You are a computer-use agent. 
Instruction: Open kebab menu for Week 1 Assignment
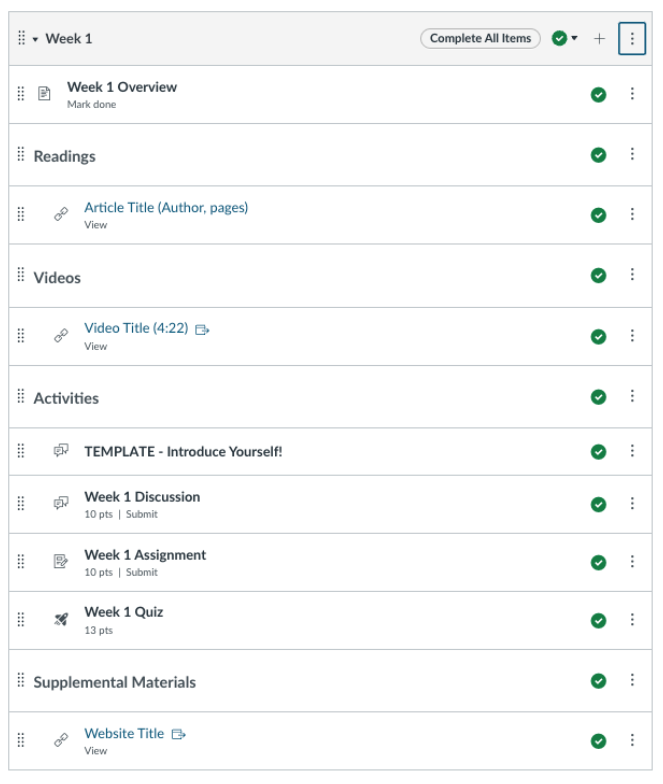click(632, 562)
